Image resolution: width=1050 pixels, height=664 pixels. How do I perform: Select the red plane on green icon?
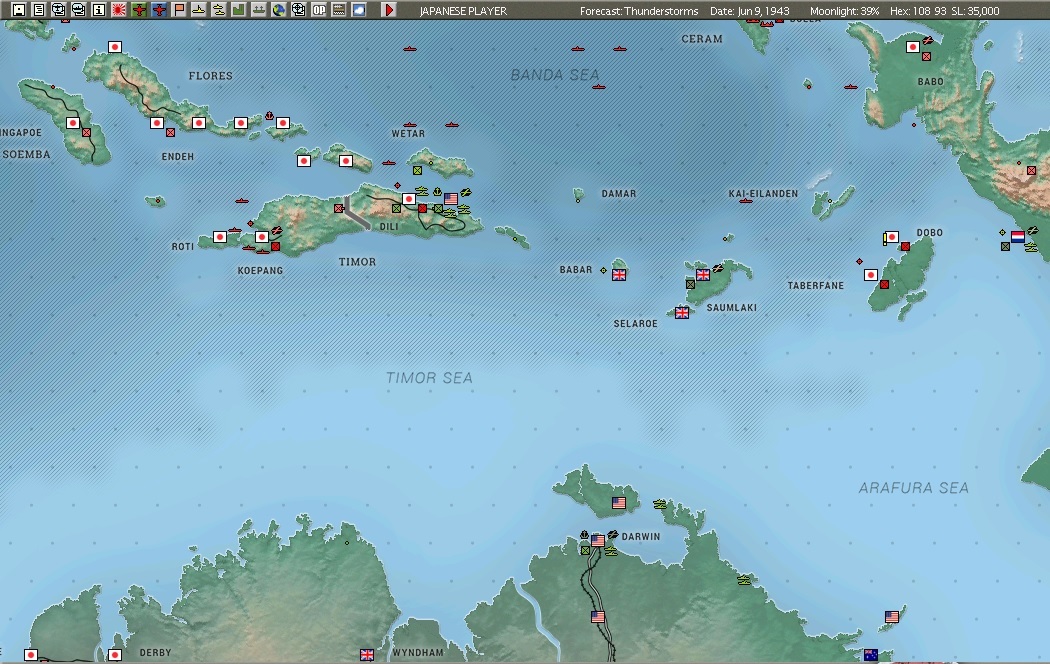(x=139, y=9)
